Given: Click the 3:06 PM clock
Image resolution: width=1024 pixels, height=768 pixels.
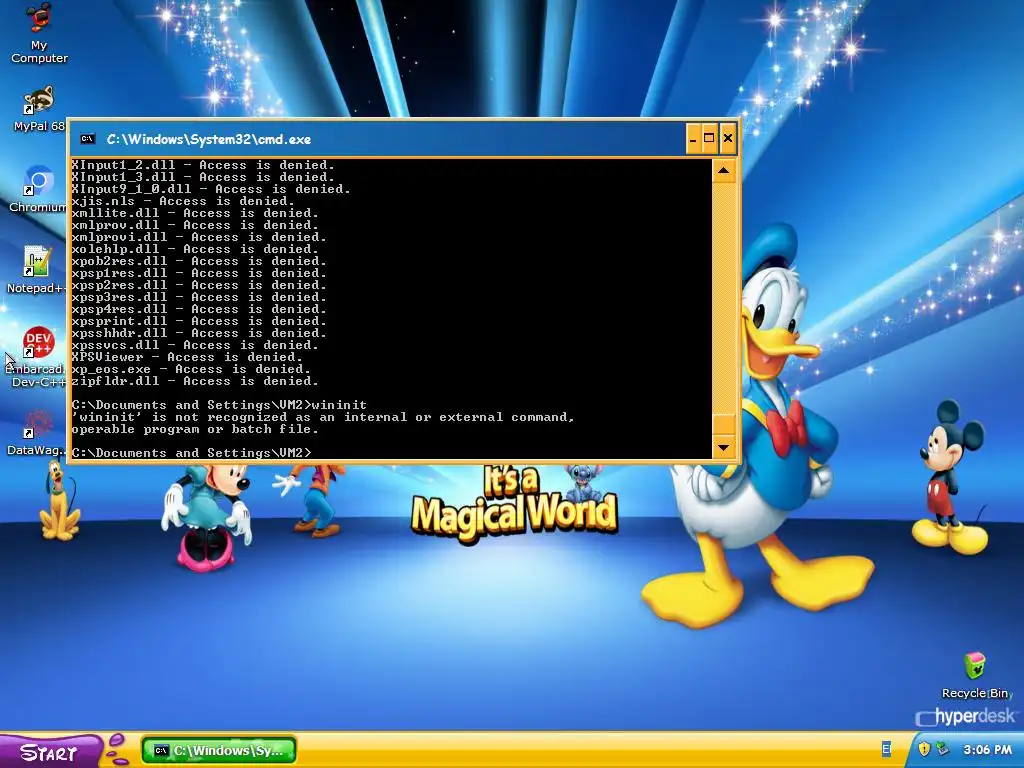Looking at the screenshot, I should pyautogui.click(x=987, y=750).
